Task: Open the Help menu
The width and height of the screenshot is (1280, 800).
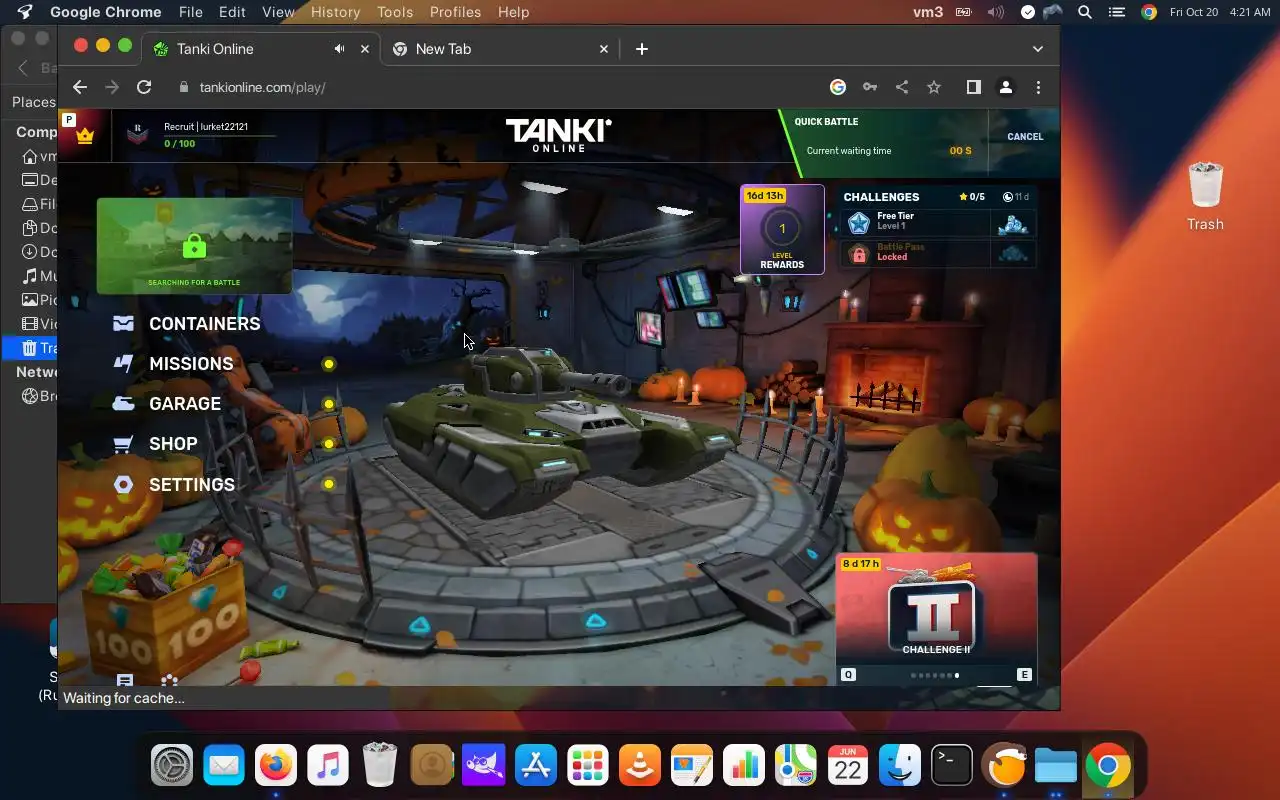Action: click(513, 12)
